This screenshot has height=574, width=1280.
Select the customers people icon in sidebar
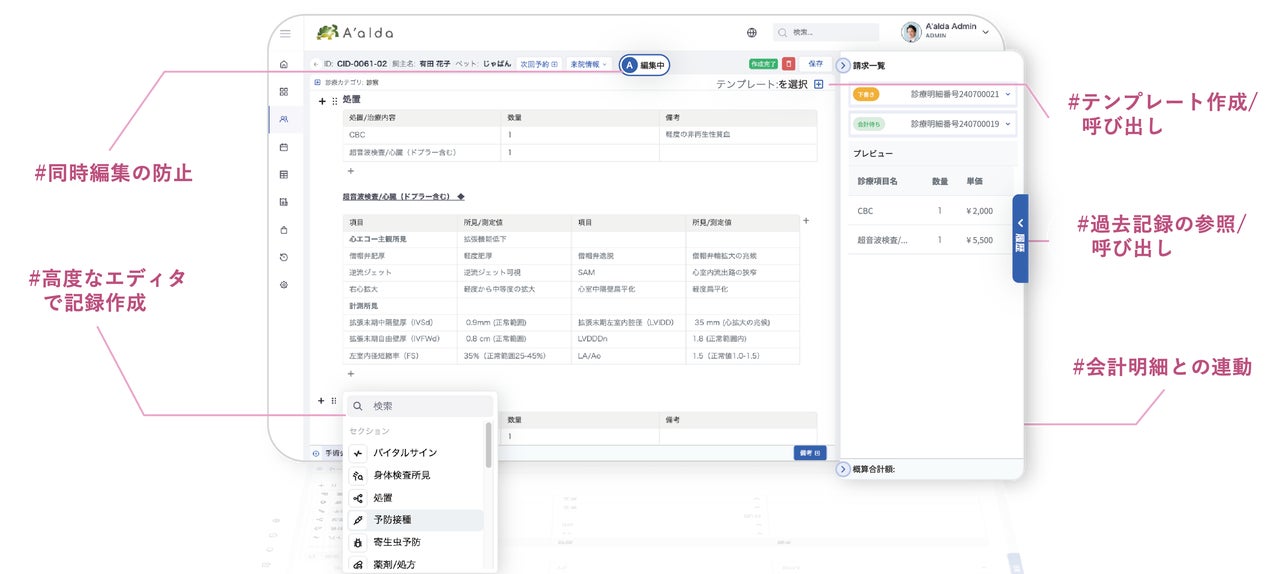tap(284, 119)
